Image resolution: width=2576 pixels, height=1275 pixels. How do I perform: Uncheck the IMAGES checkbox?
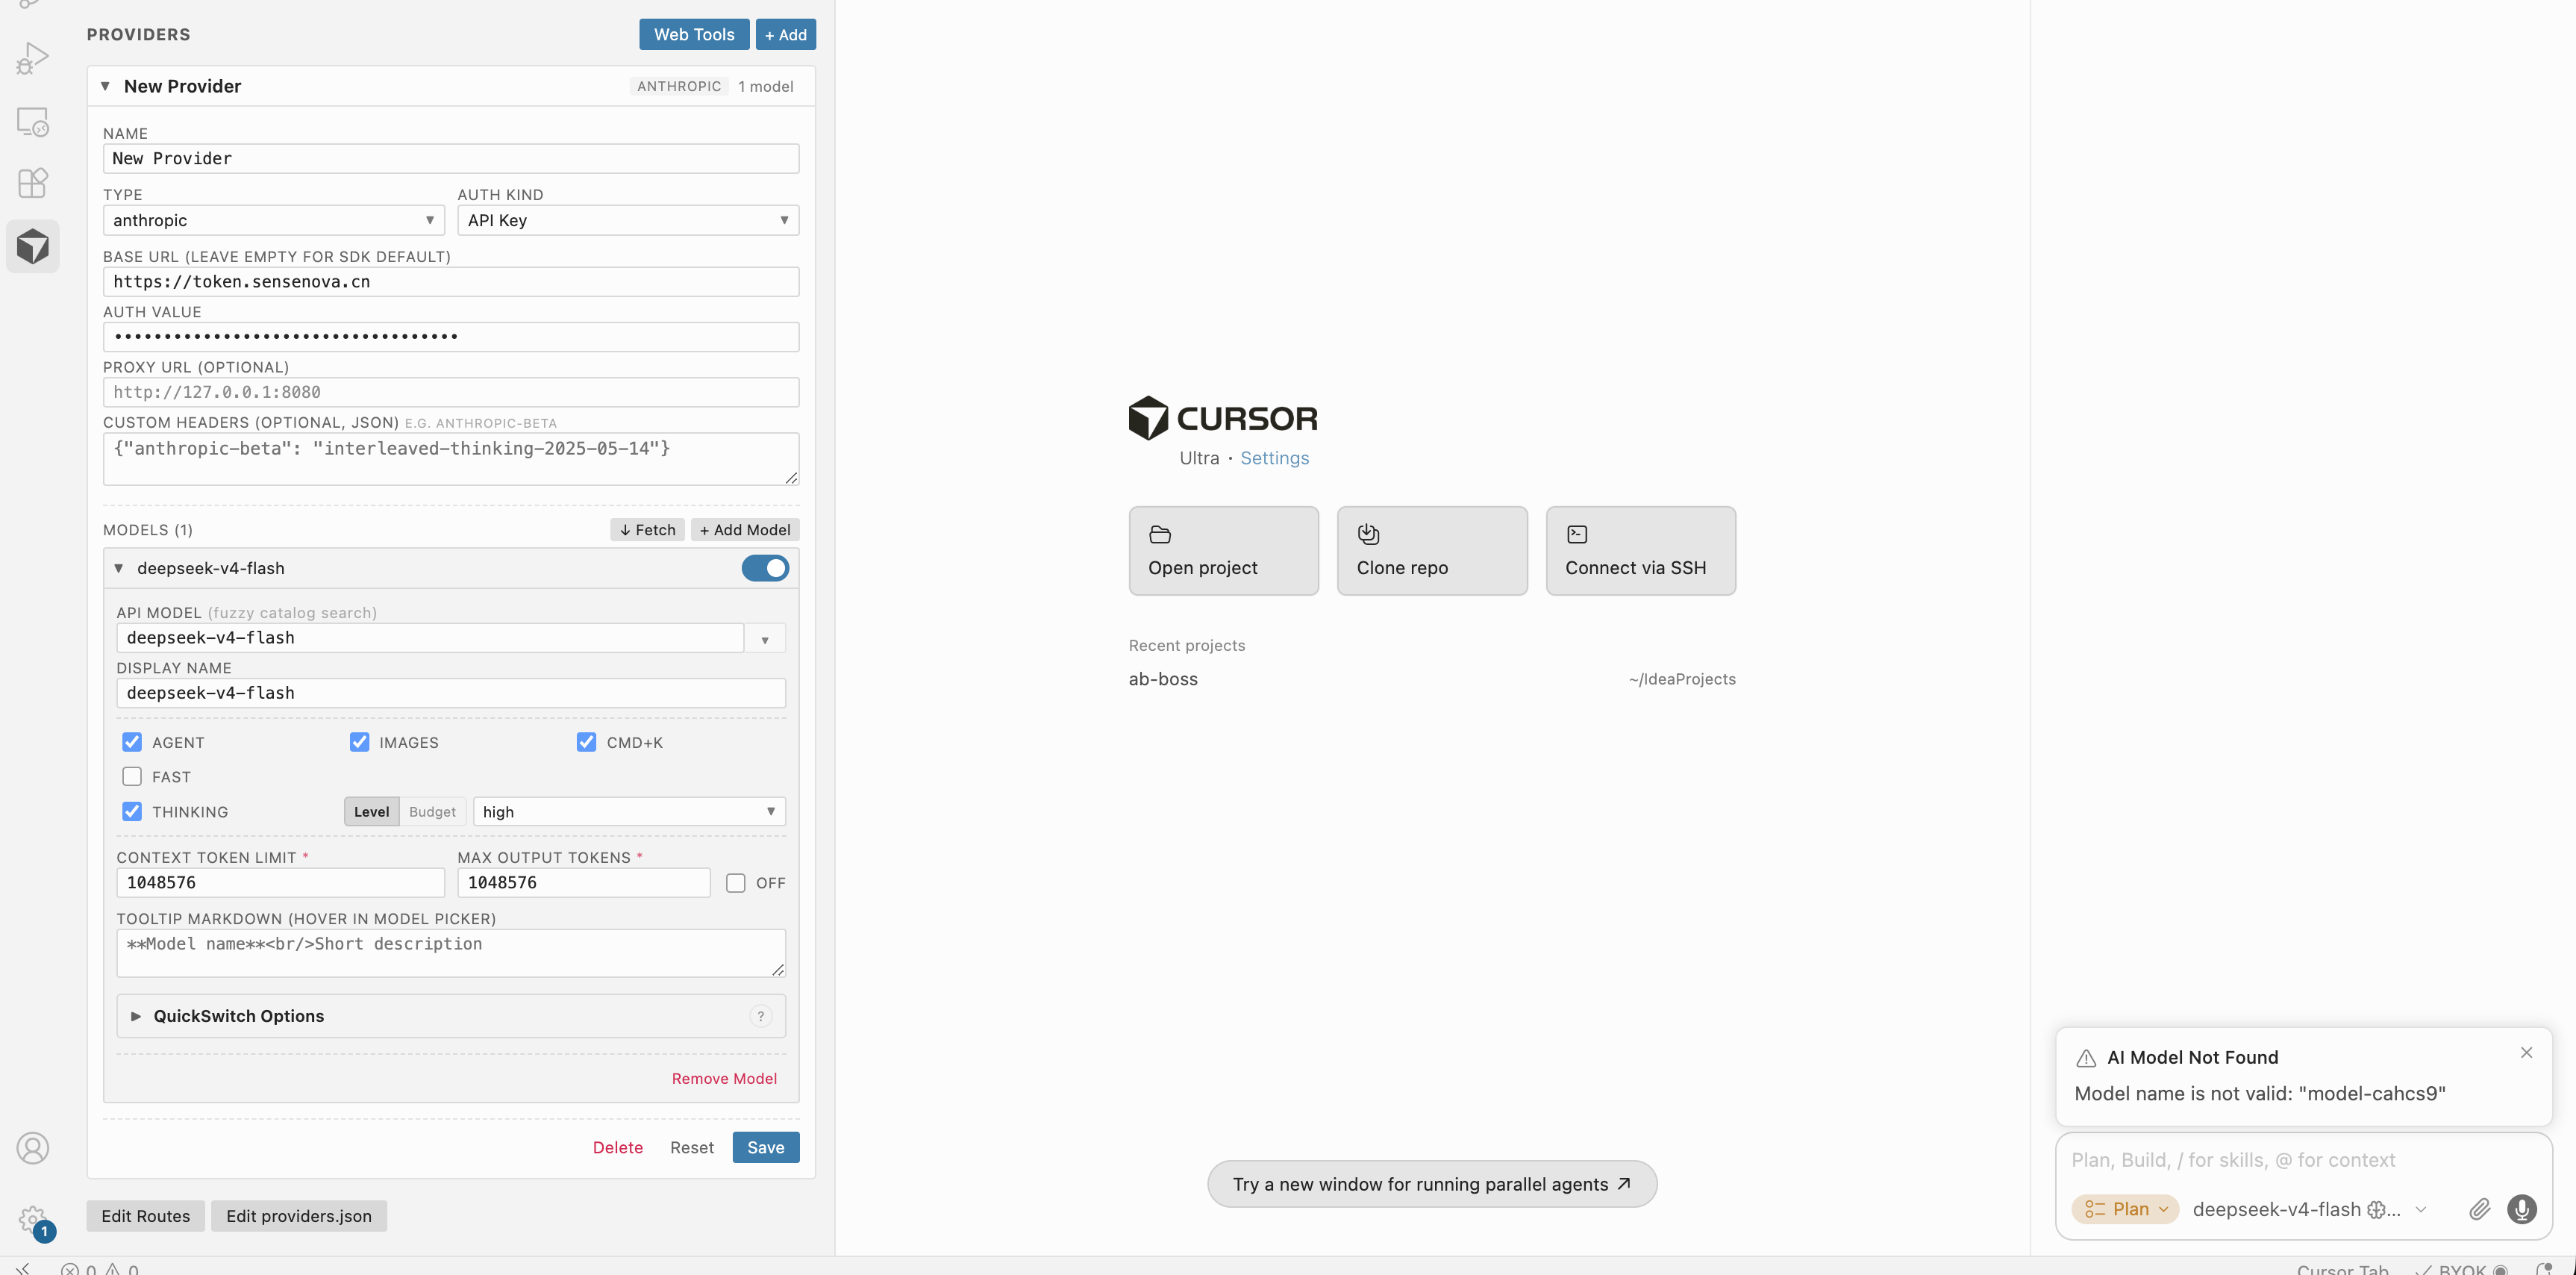tap(359, 742)
